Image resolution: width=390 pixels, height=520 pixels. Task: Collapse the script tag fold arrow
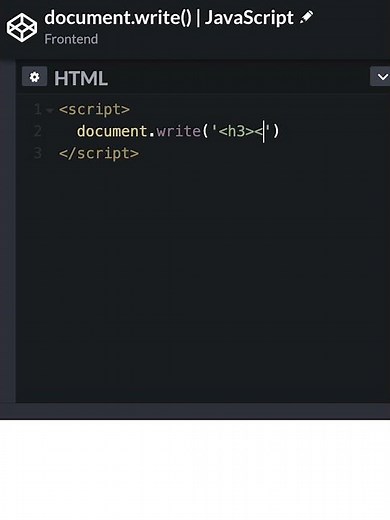pyautogui.click(x=50, y=110)
